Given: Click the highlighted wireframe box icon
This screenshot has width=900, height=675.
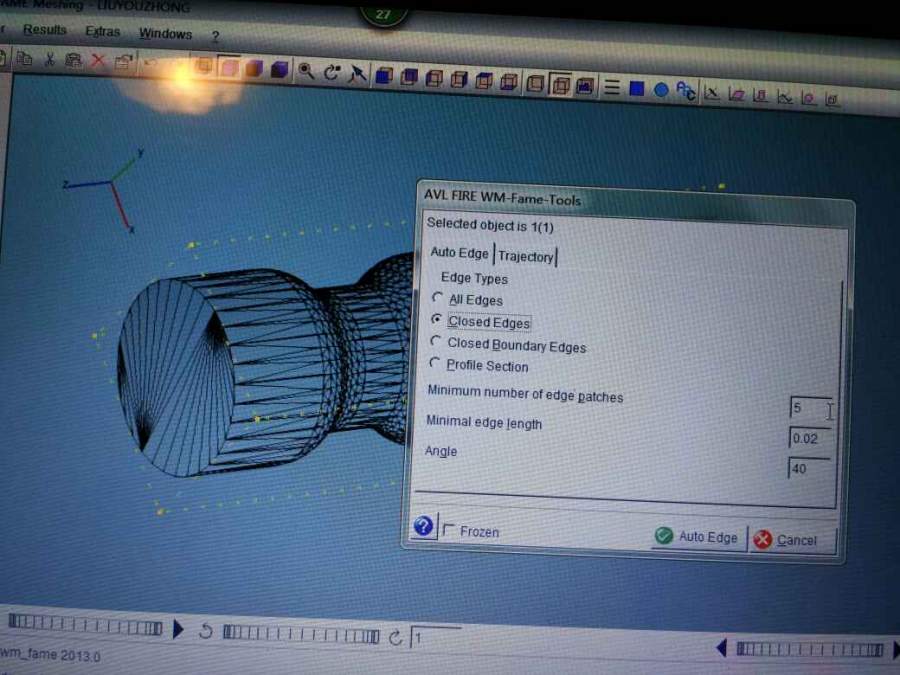Looking at the screenshot, I should click(x=560, y=84).
